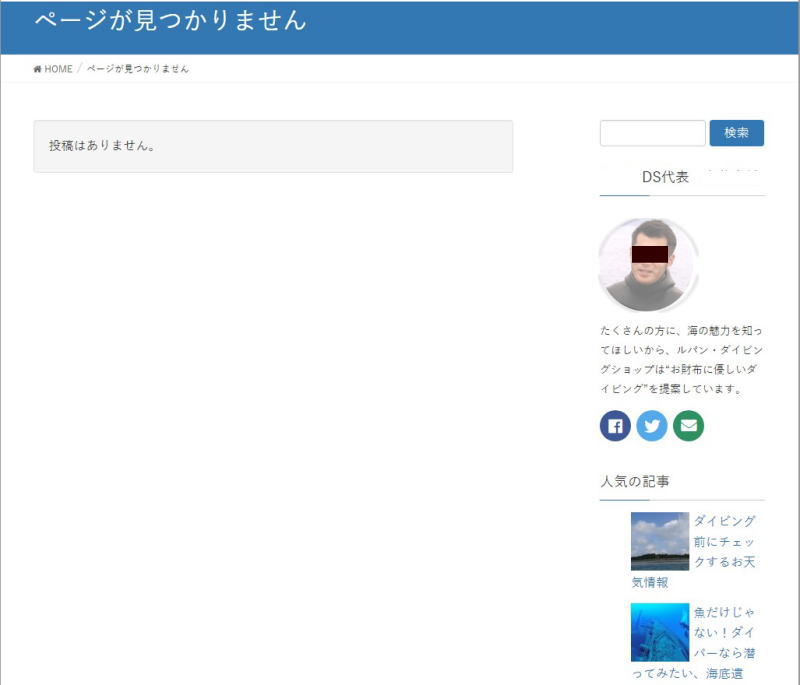
Task: Click inside the sidebar search input field
Action: (650, 132)
